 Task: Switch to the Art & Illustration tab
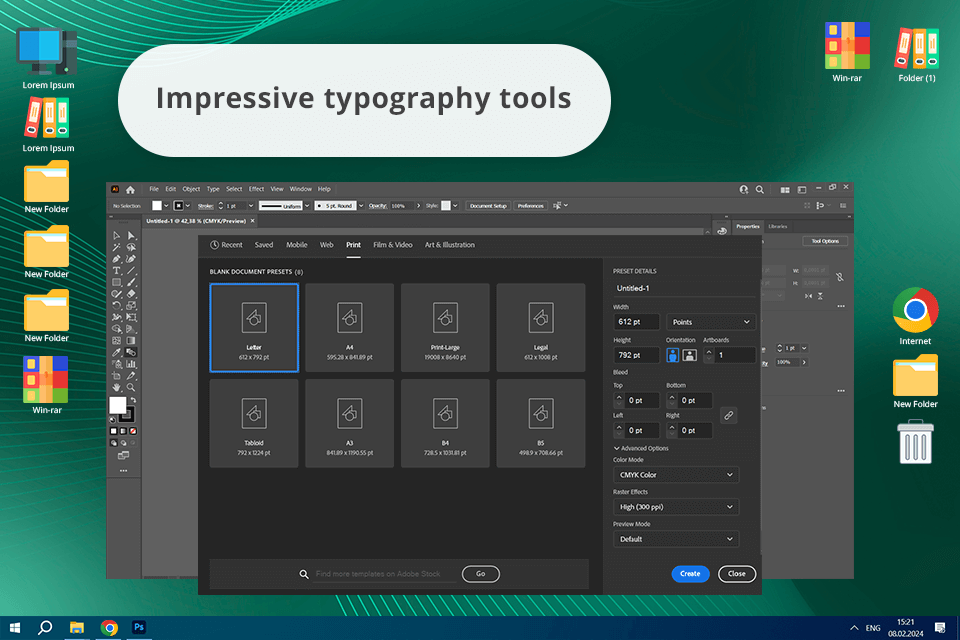449,245
